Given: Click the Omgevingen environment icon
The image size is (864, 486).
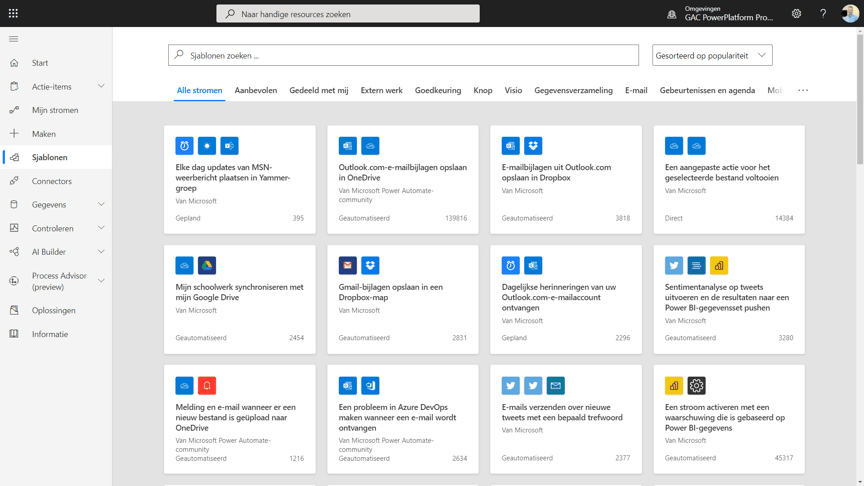Looking at the screenshot, I should [x=672, y=14].
